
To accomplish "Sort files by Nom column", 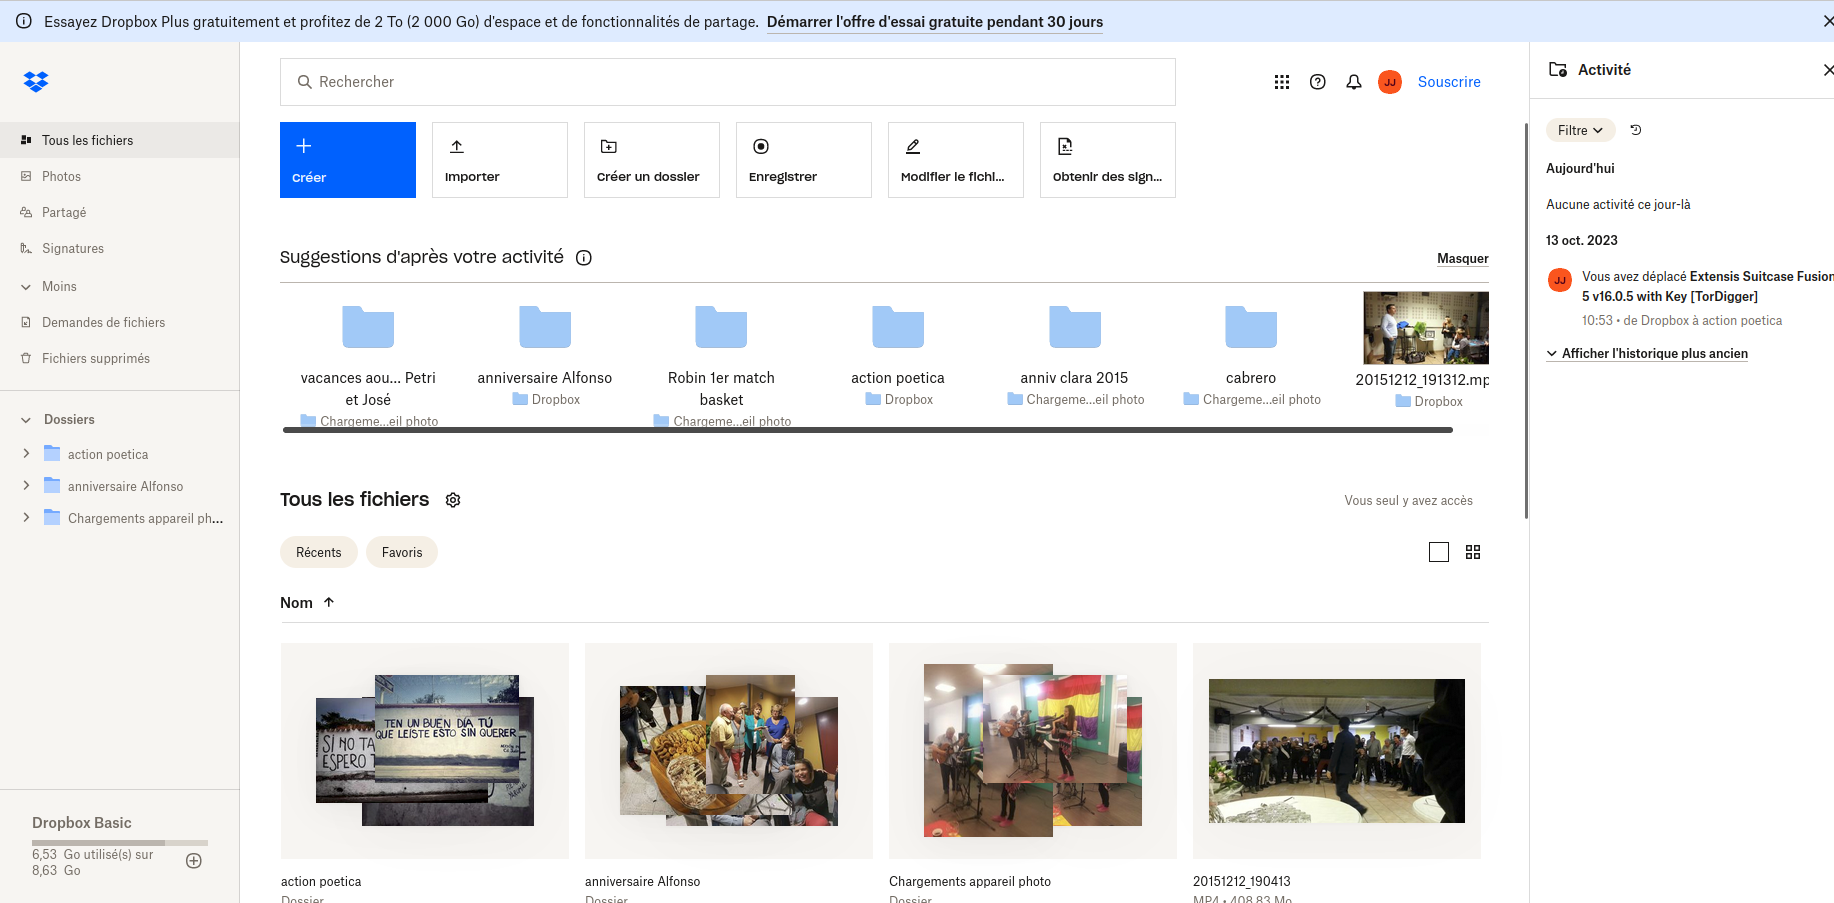I will click(x=307, y=602).
